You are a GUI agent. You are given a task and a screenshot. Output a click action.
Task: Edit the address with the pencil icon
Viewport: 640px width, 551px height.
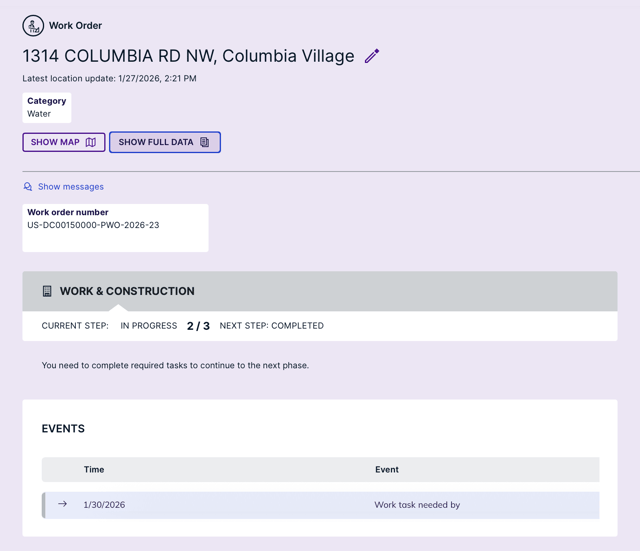[372, 56]
